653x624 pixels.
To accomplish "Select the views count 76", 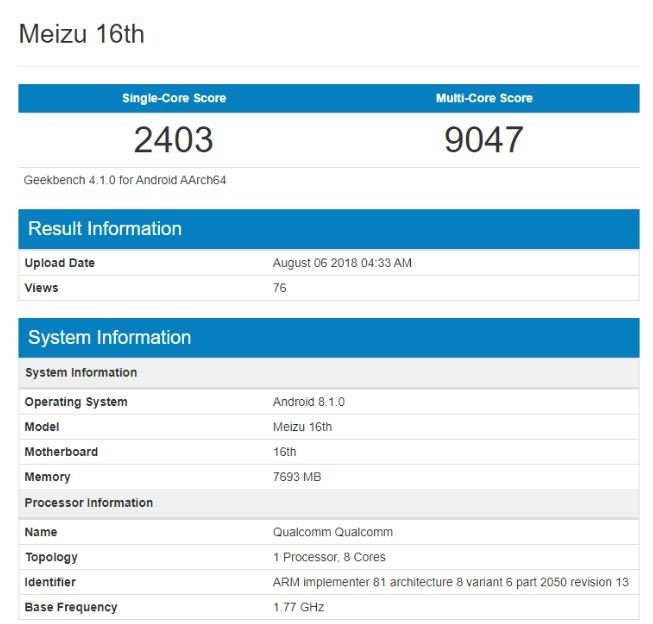I will pyautogui.click(x=279, y=288).
